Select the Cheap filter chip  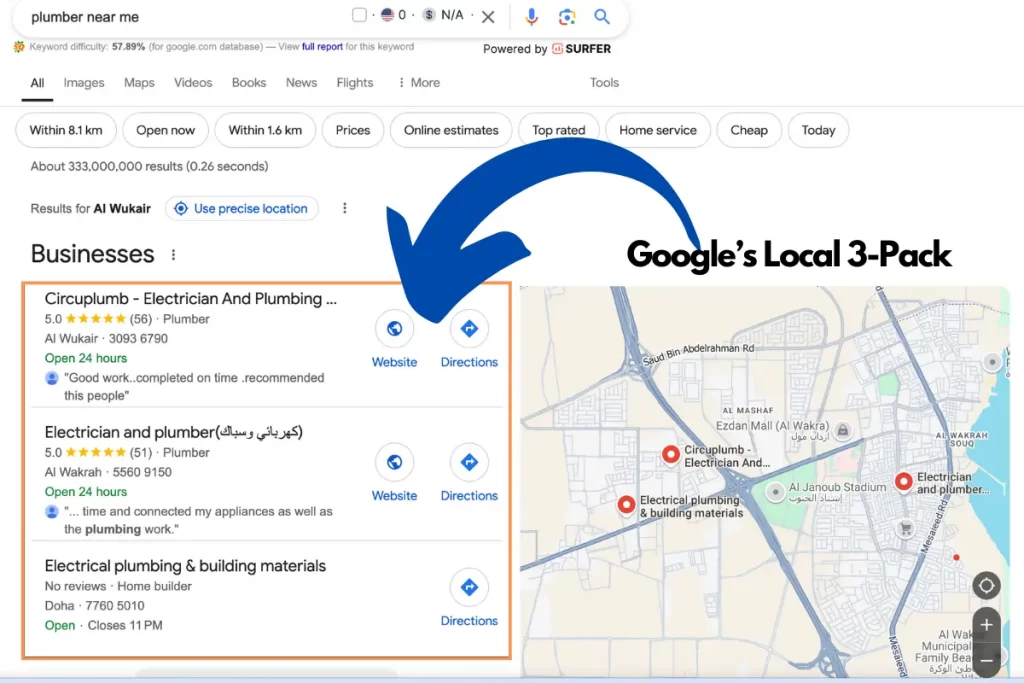(749, 130)
